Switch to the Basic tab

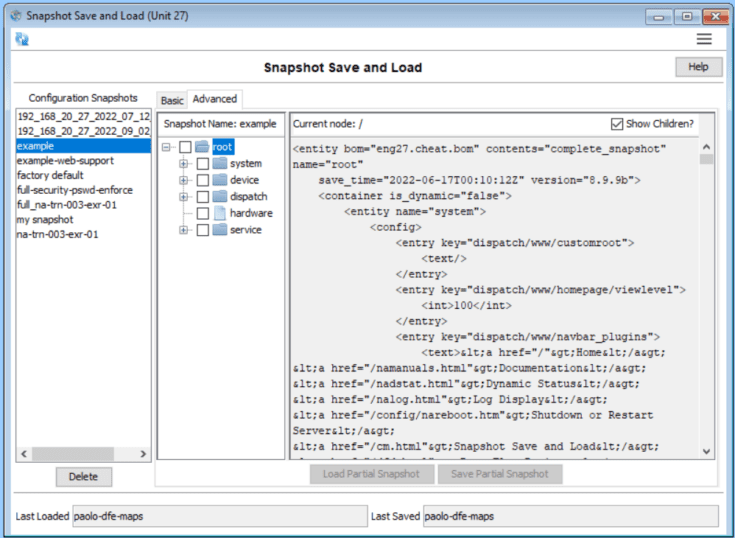[x=172, y=100]
